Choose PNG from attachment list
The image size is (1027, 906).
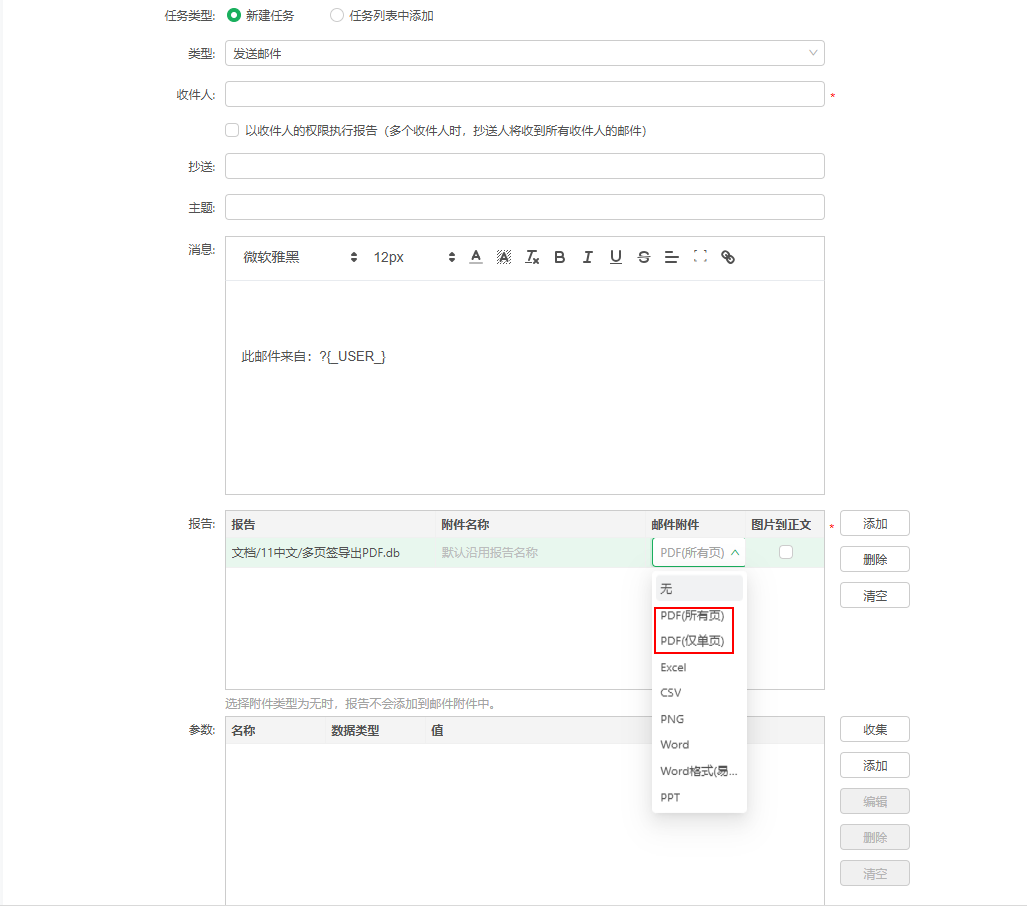click(x=699, y=719)
